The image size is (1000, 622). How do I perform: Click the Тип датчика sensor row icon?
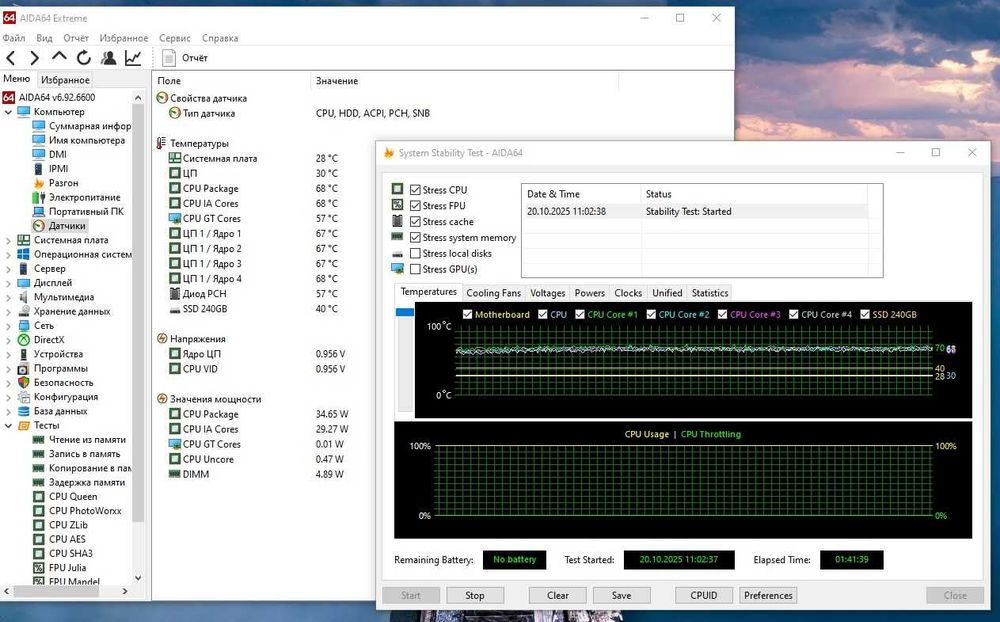coord(175,114)
